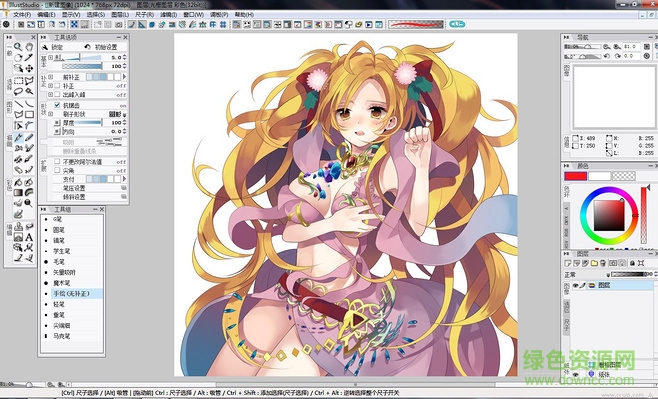658x399 pixels.
Task: Toggle the 出峰入峰 checkbox
Action: point(57,95)
